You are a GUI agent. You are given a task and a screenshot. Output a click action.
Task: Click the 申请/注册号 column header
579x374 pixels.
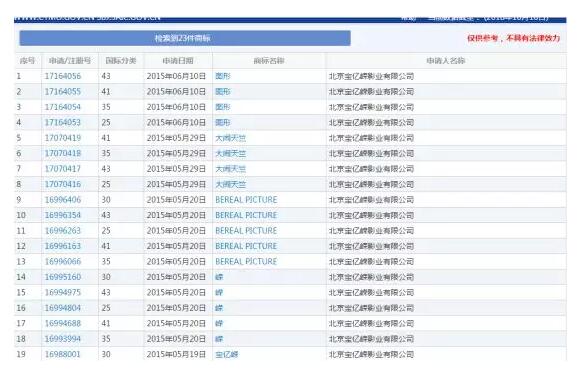[70, 61]
